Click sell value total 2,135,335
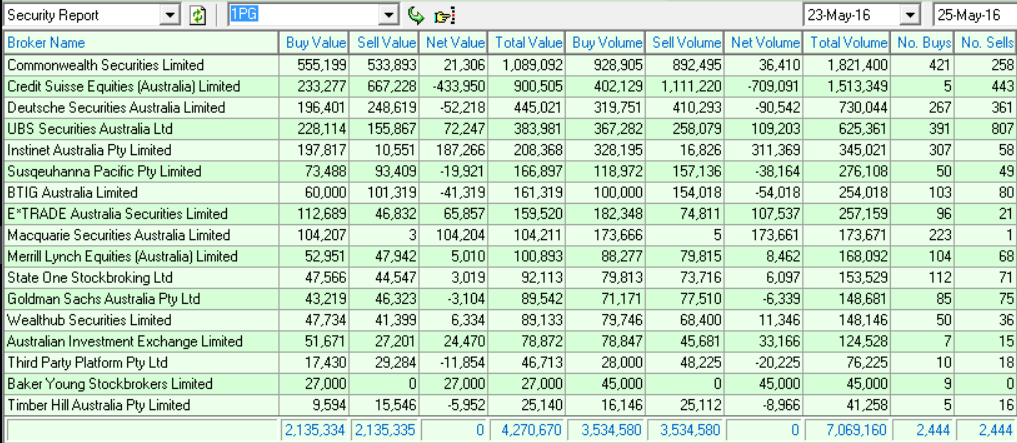 pyautogui.click(x=383, y=430)
